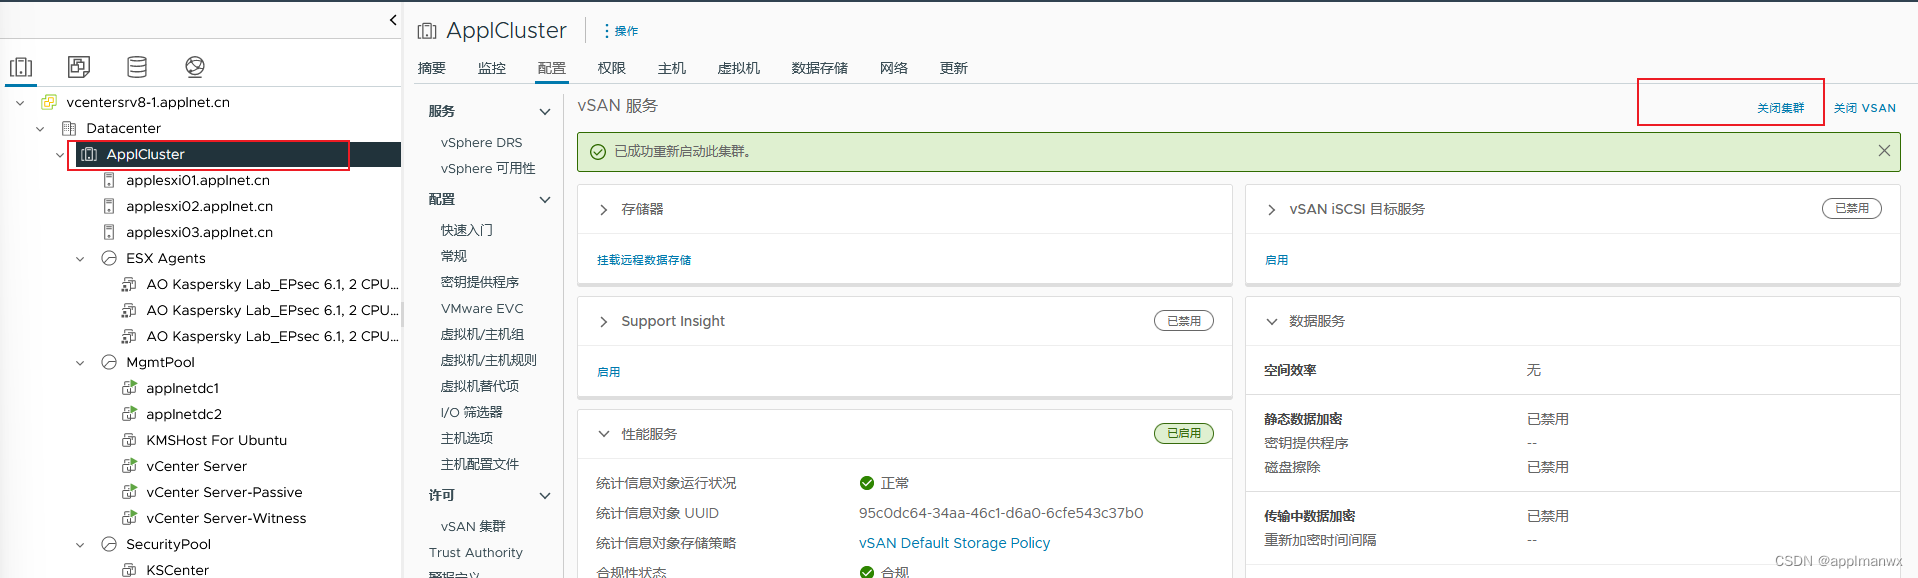Click the VM icon next to KSCenter
Viewport: 1918px width, 578px height.
129,570
